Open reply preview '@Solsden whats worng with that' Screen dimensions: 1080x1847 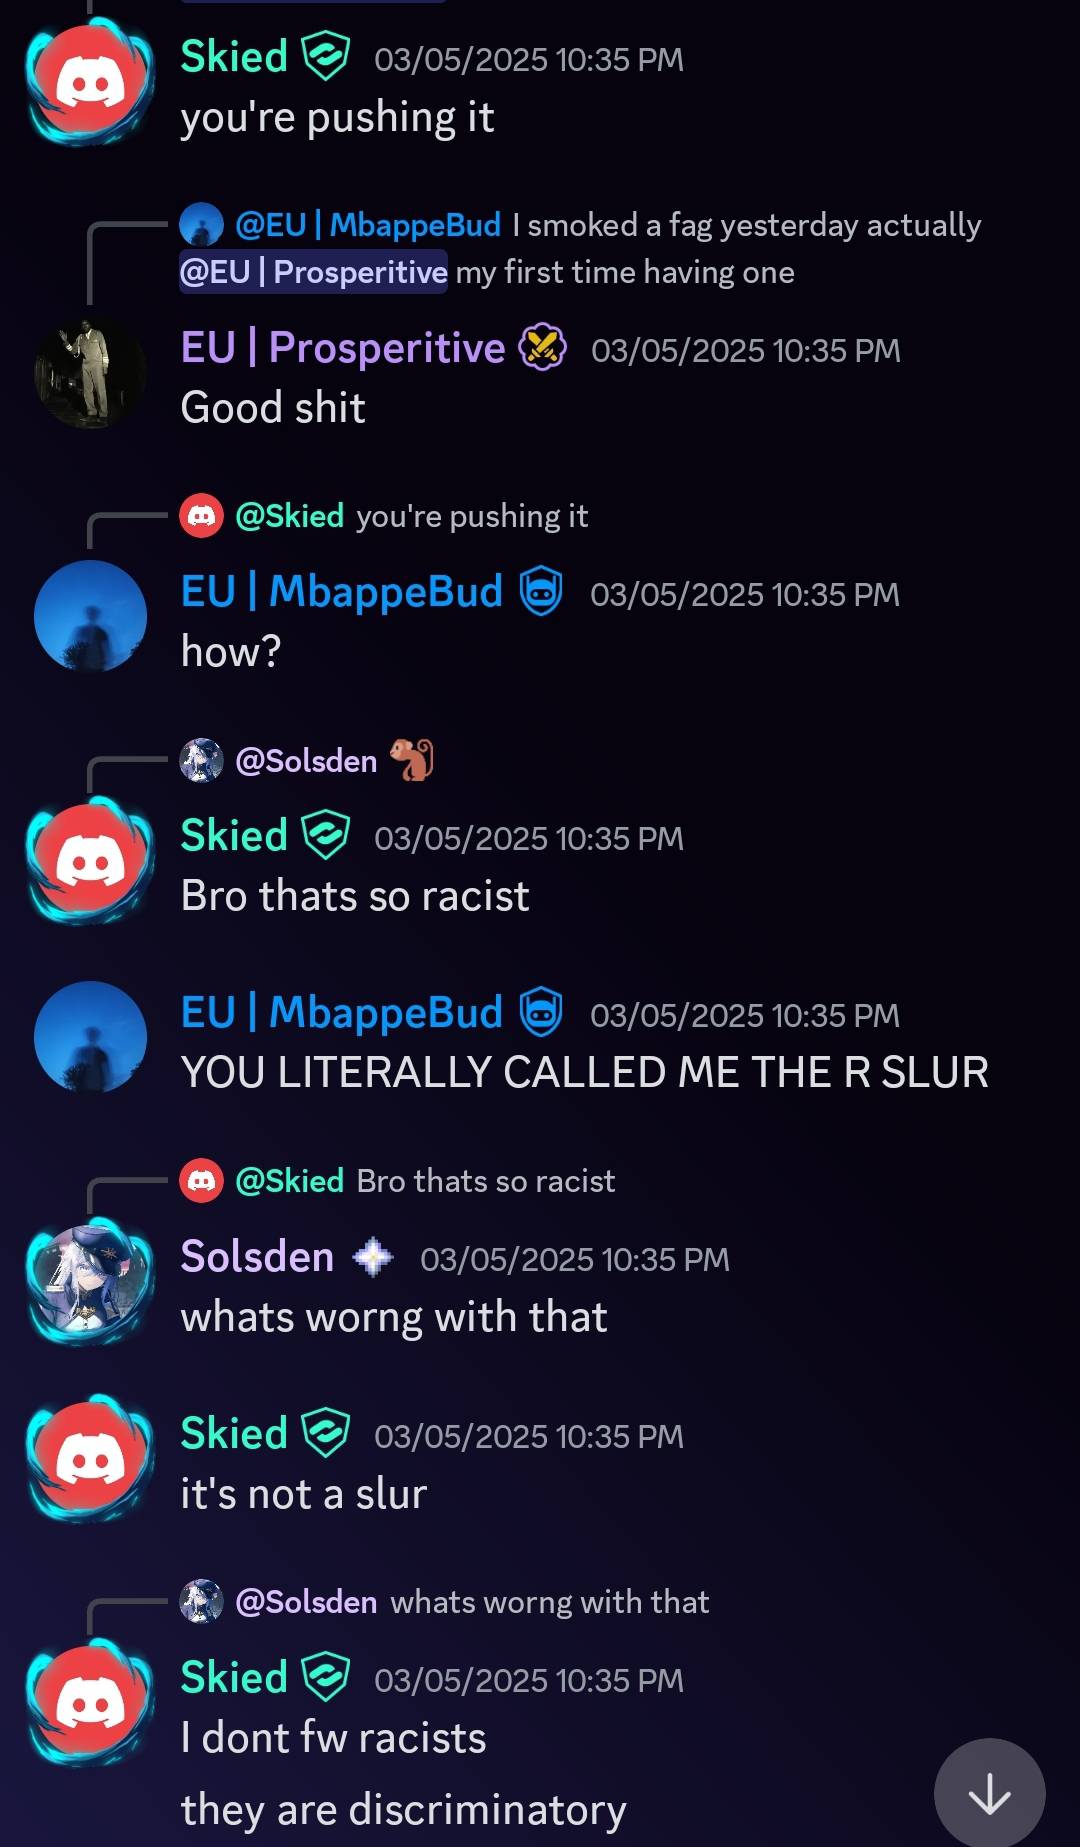coord(444,1602)
